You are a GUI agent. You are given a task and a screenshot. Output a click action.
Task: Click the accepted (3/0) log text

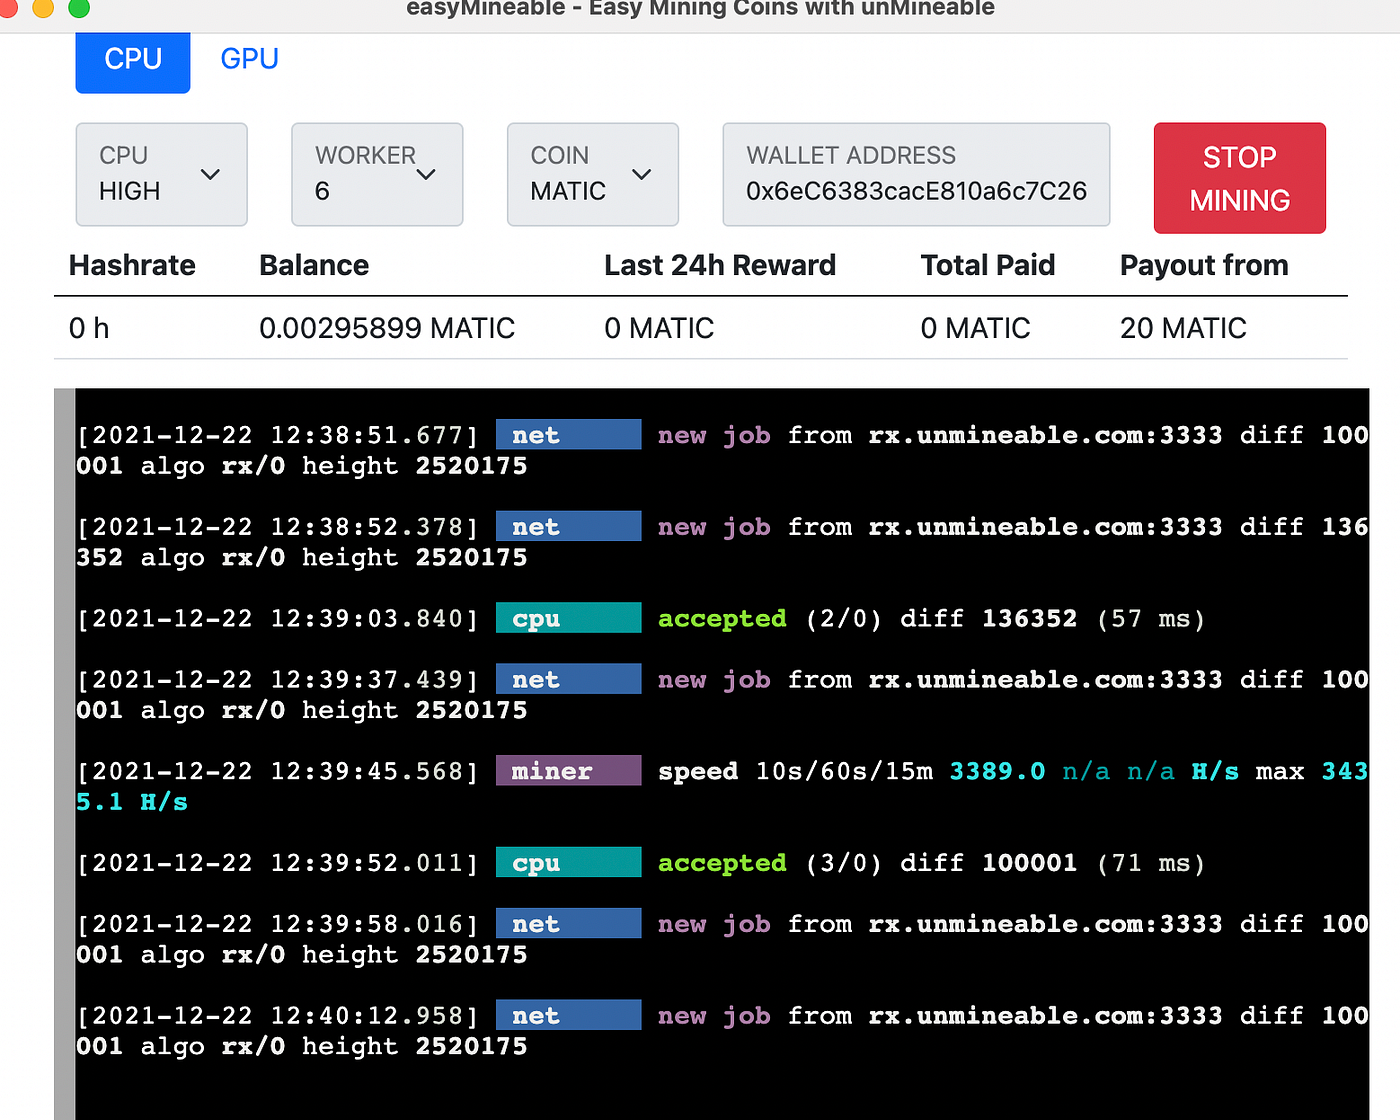770,863
